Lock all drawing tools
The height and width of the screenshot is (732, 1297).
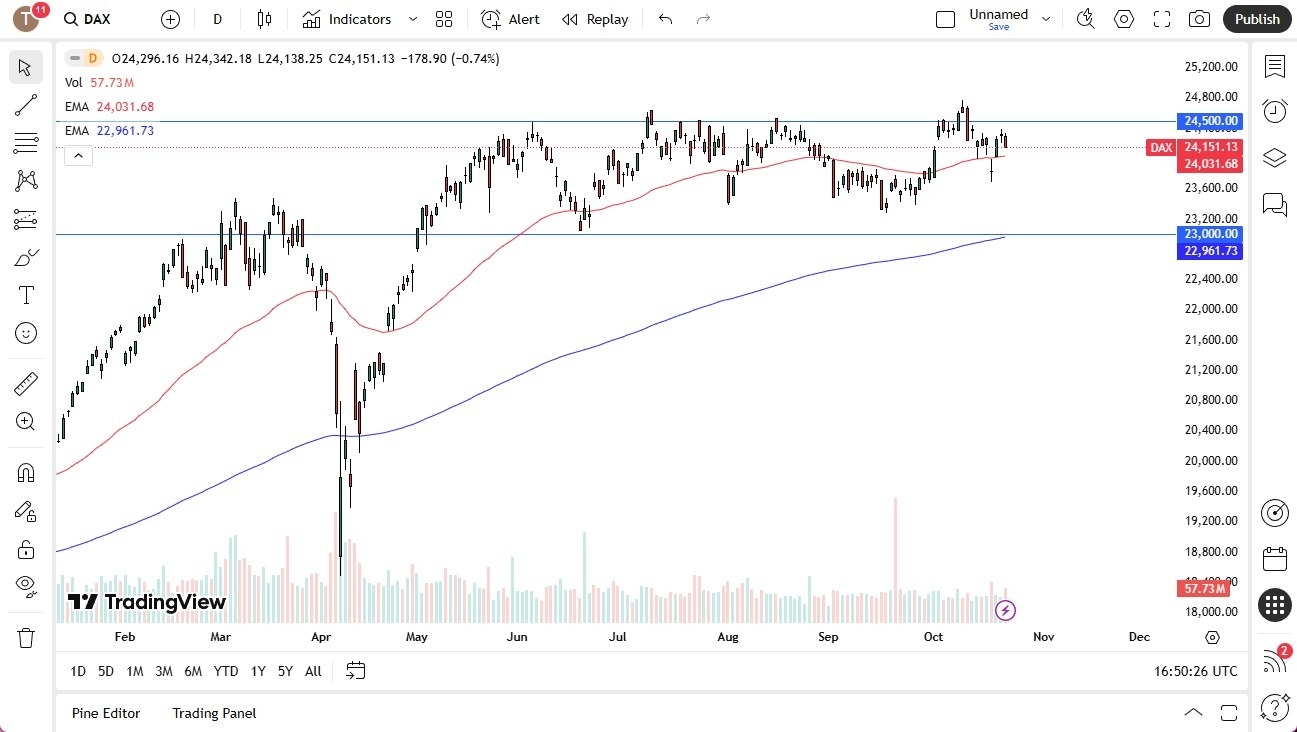coord(25,548)
